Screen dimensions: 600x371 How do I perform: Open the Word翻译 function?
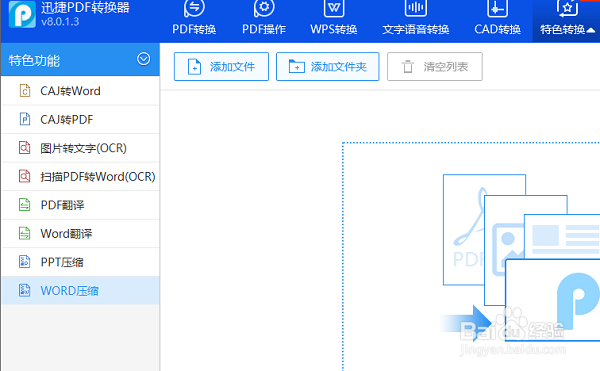[x=80, y=233]
